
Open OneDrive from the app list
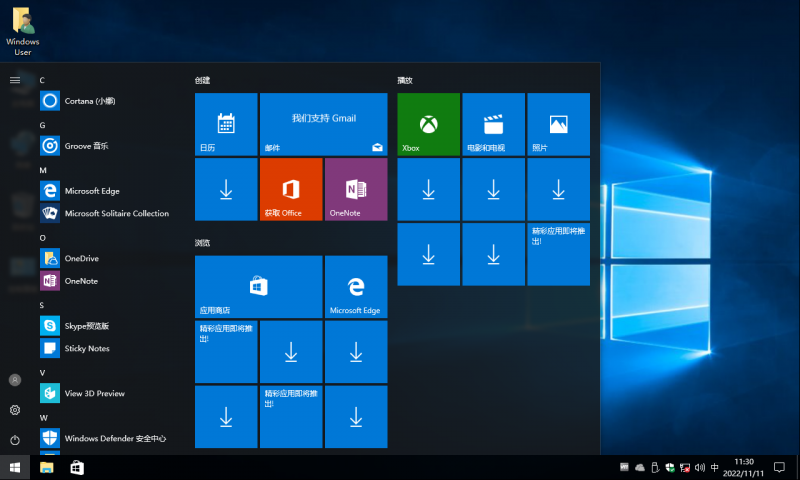pos(110,258)
